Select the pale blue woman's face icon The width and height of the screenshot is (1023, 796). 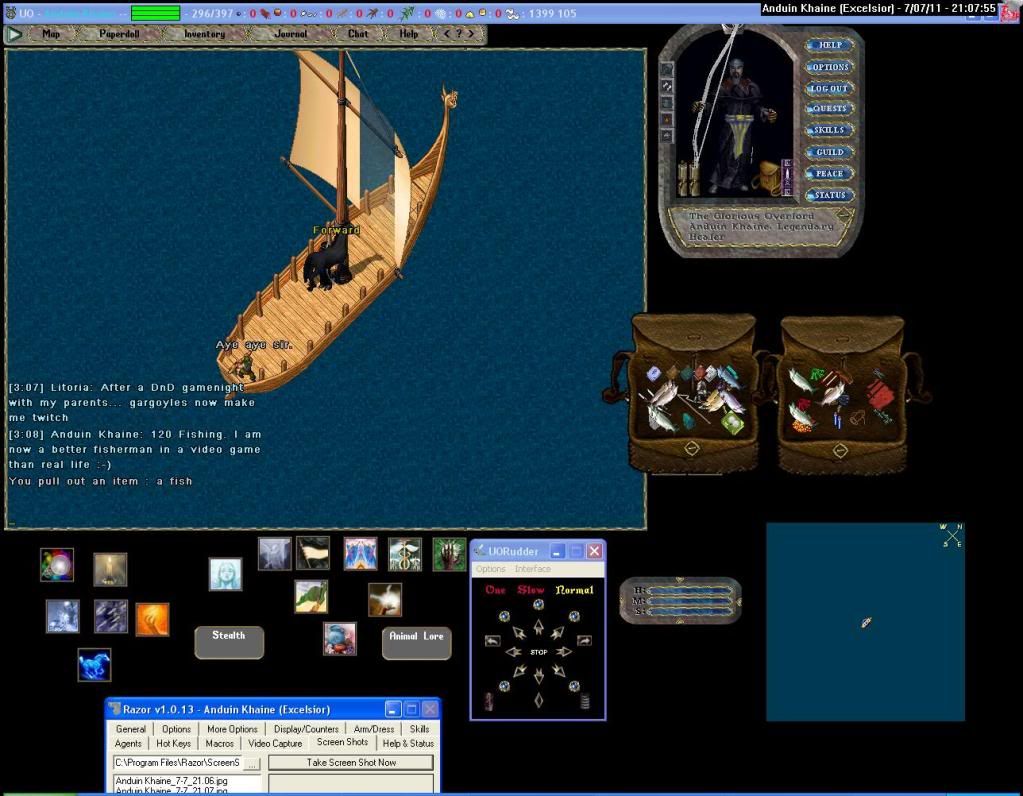pyautogui.click(x=225, y=574)
